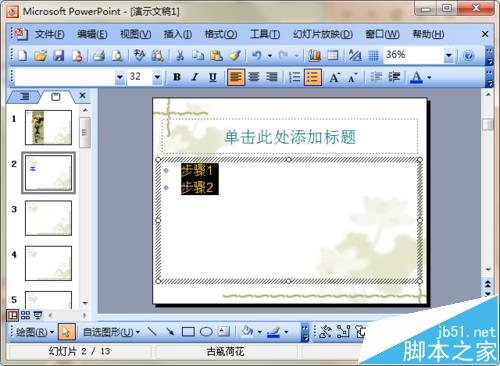500x366 pixels.
Task: Expand the 绘图 Draw menu
Action: tap(35, 332)
